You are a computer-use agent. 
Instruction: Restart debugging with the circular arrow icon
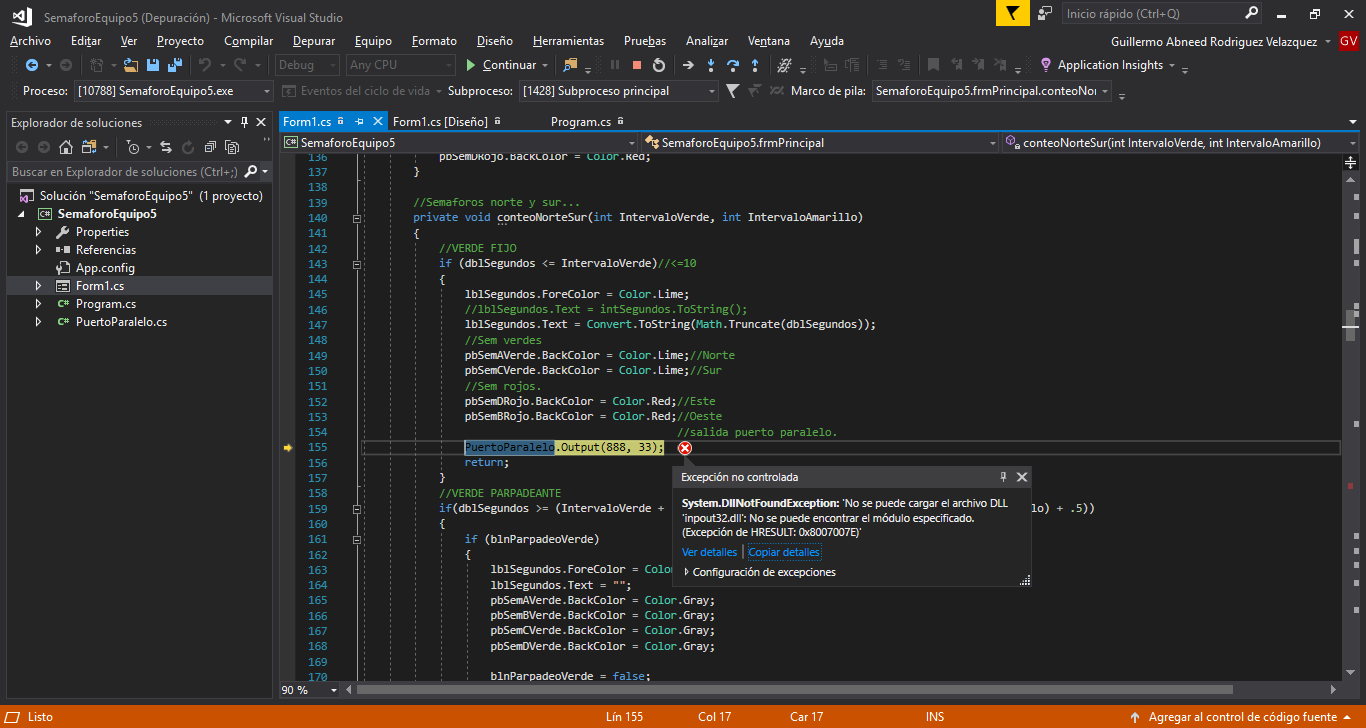point(659,64)
